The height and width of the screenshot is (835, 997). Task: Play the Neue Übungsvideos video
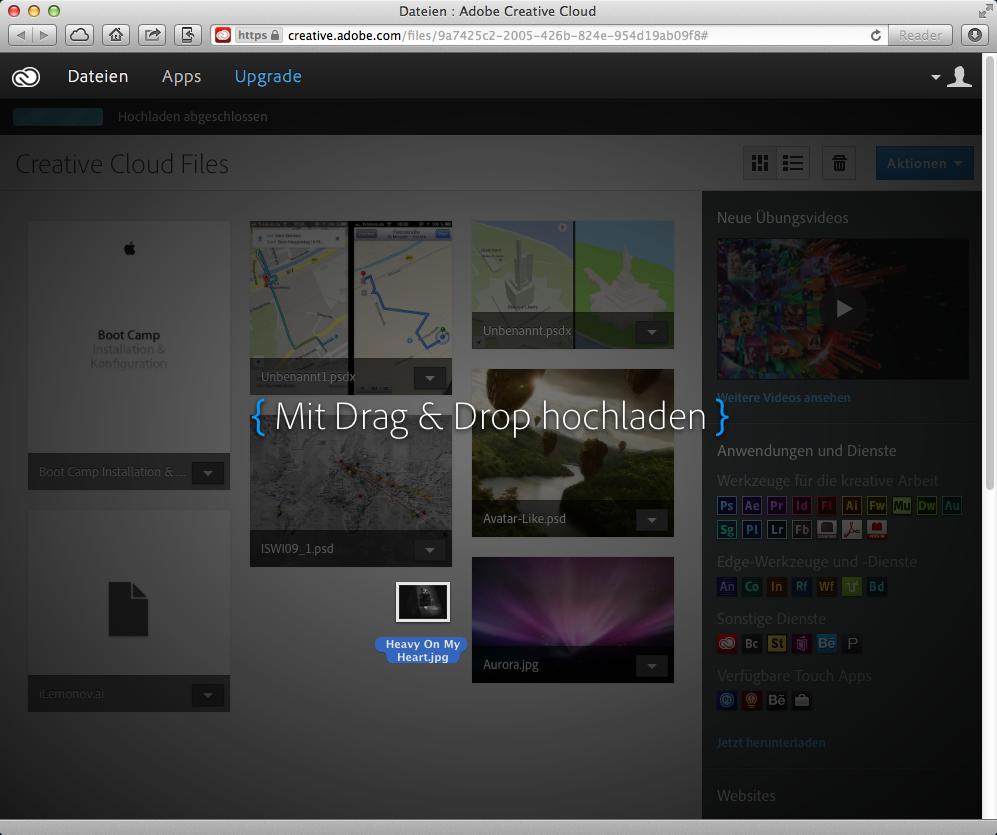coord(843,309)
